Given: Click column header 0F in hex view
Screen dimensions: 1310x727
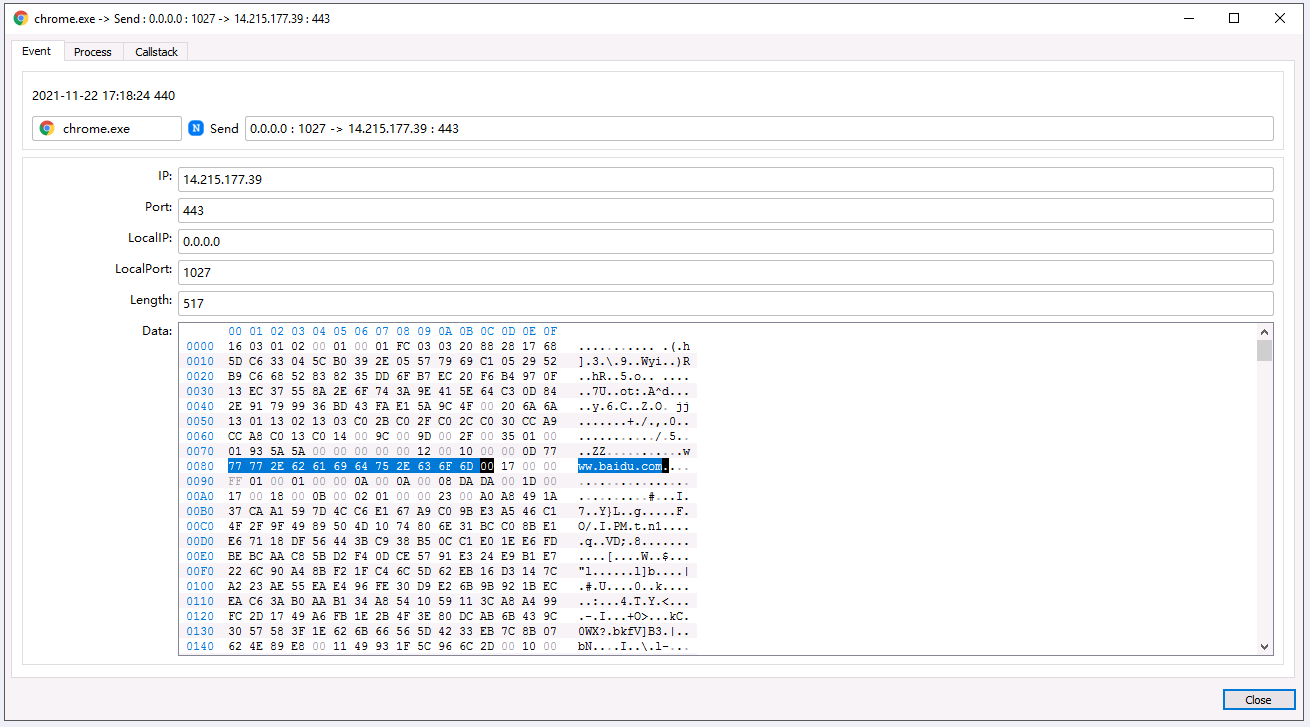Looking at the screenshot, I should click(550, 331).
